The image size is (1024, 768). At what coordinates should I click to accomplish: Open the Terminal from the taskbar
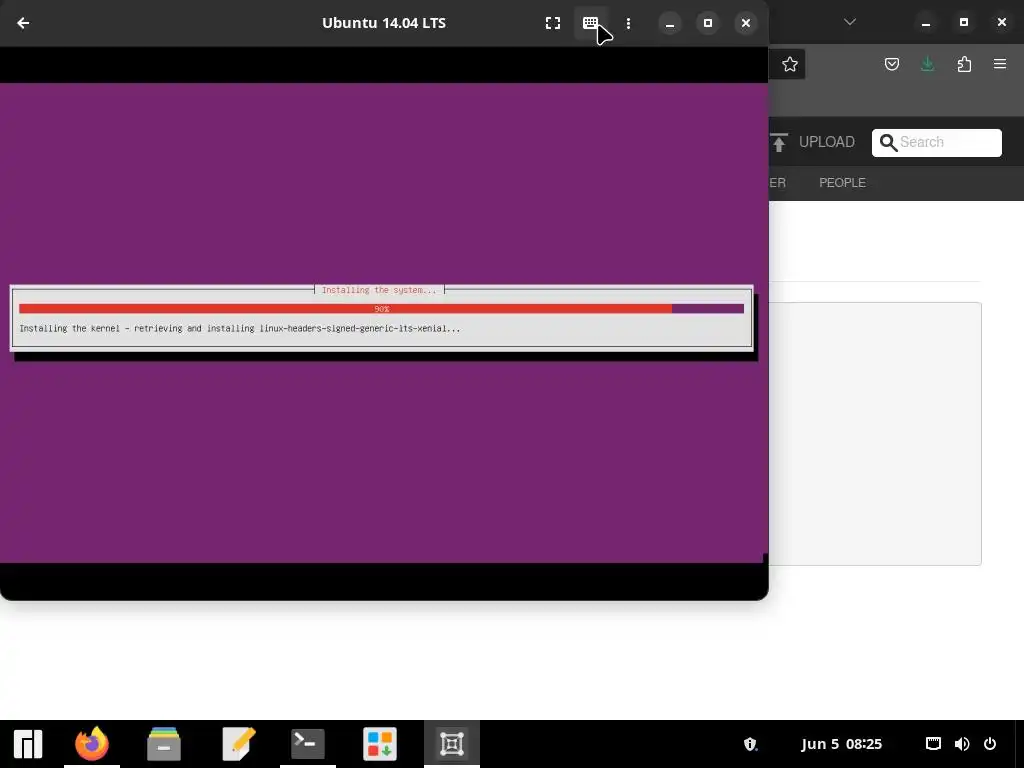(308, 744)
